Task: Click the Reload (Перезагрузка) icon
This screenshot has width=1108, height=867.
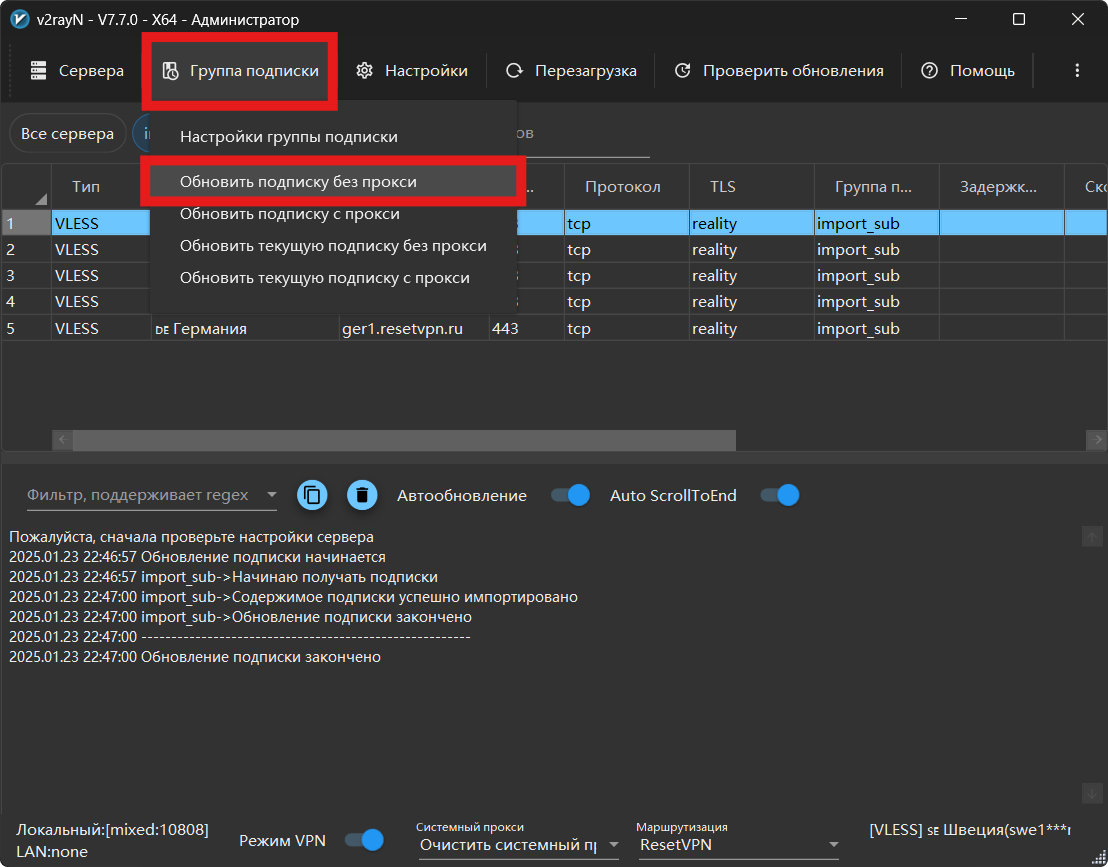Action: (x=515, y=71)
